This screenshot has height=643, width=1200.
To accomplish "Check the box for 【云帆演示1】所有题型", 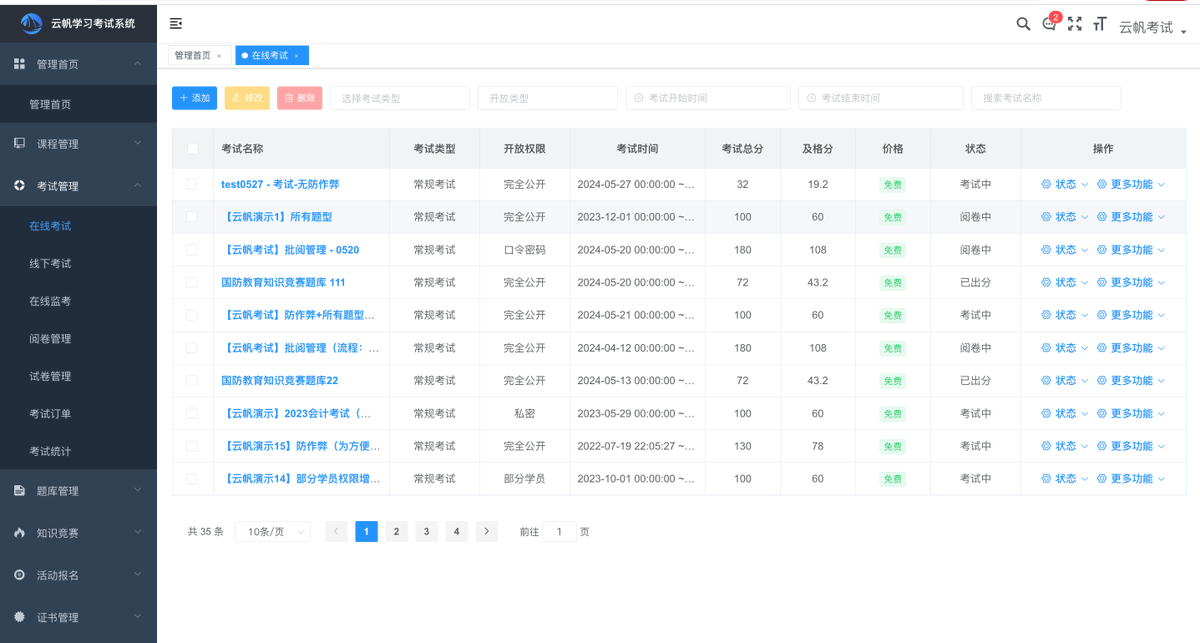I will 192,217.
